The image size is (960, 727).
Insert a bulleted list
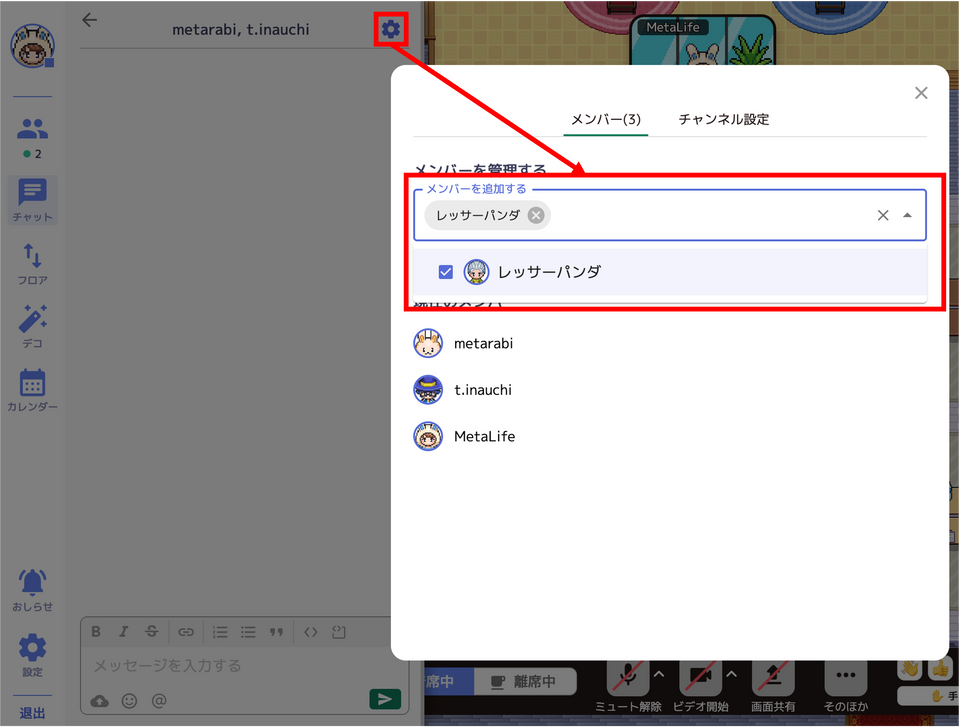tap(248, 632)
